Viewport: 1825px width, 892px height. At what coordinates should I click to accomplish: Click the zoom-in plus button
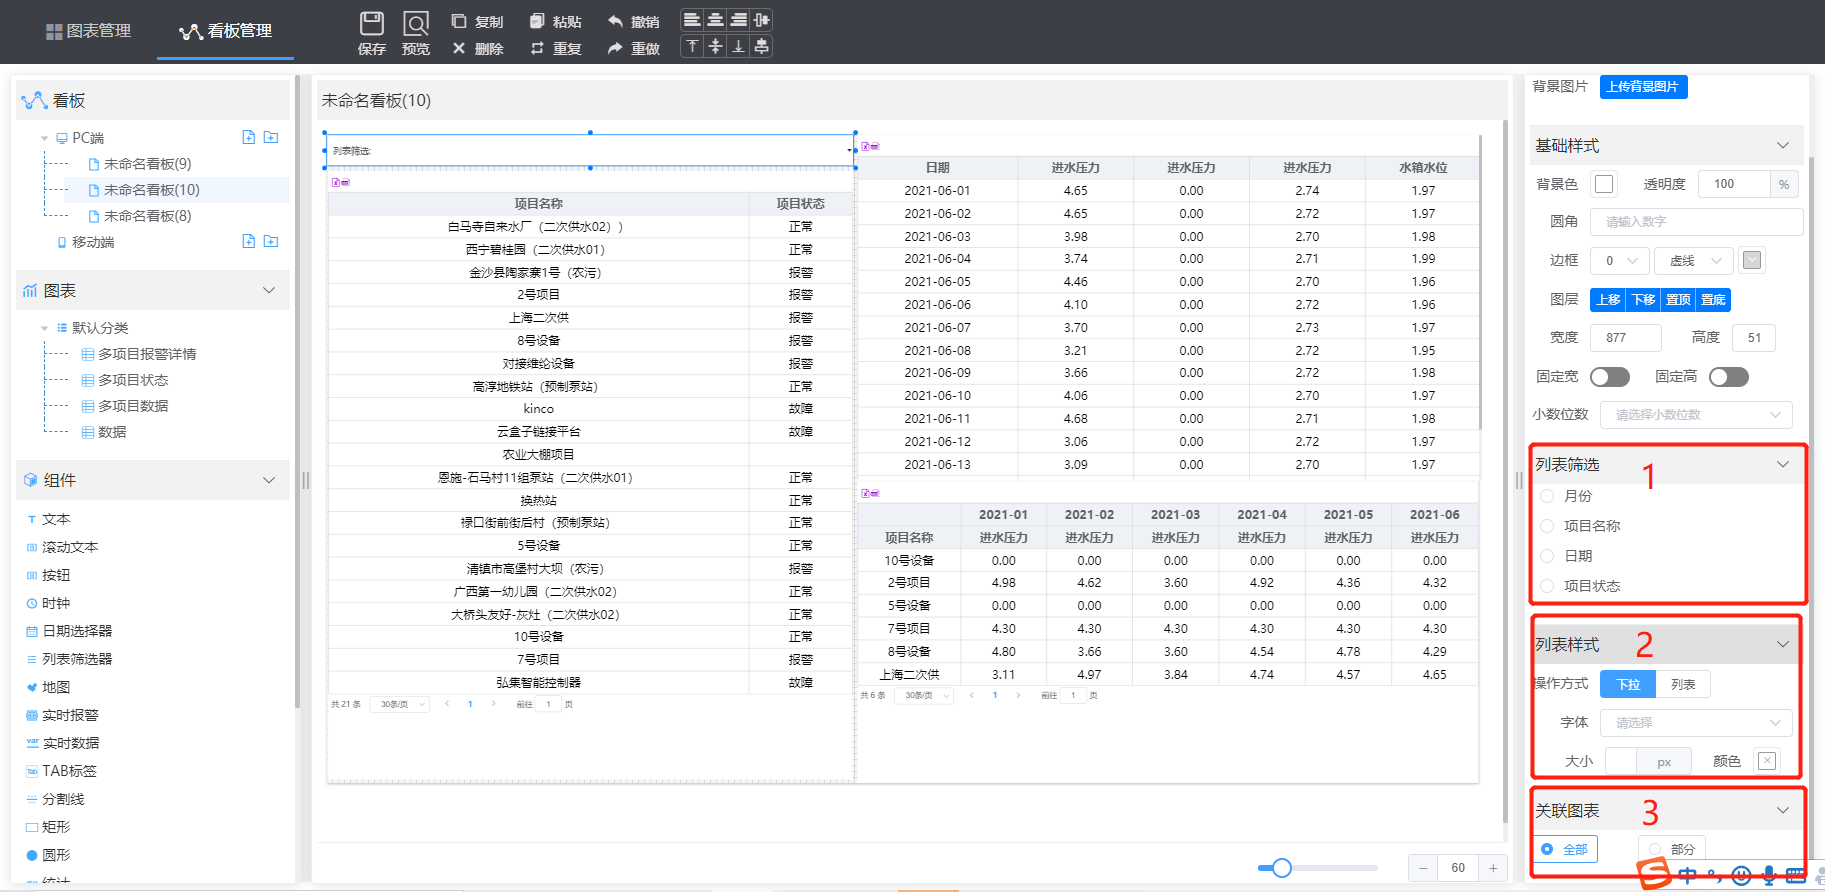[1493, 868]
